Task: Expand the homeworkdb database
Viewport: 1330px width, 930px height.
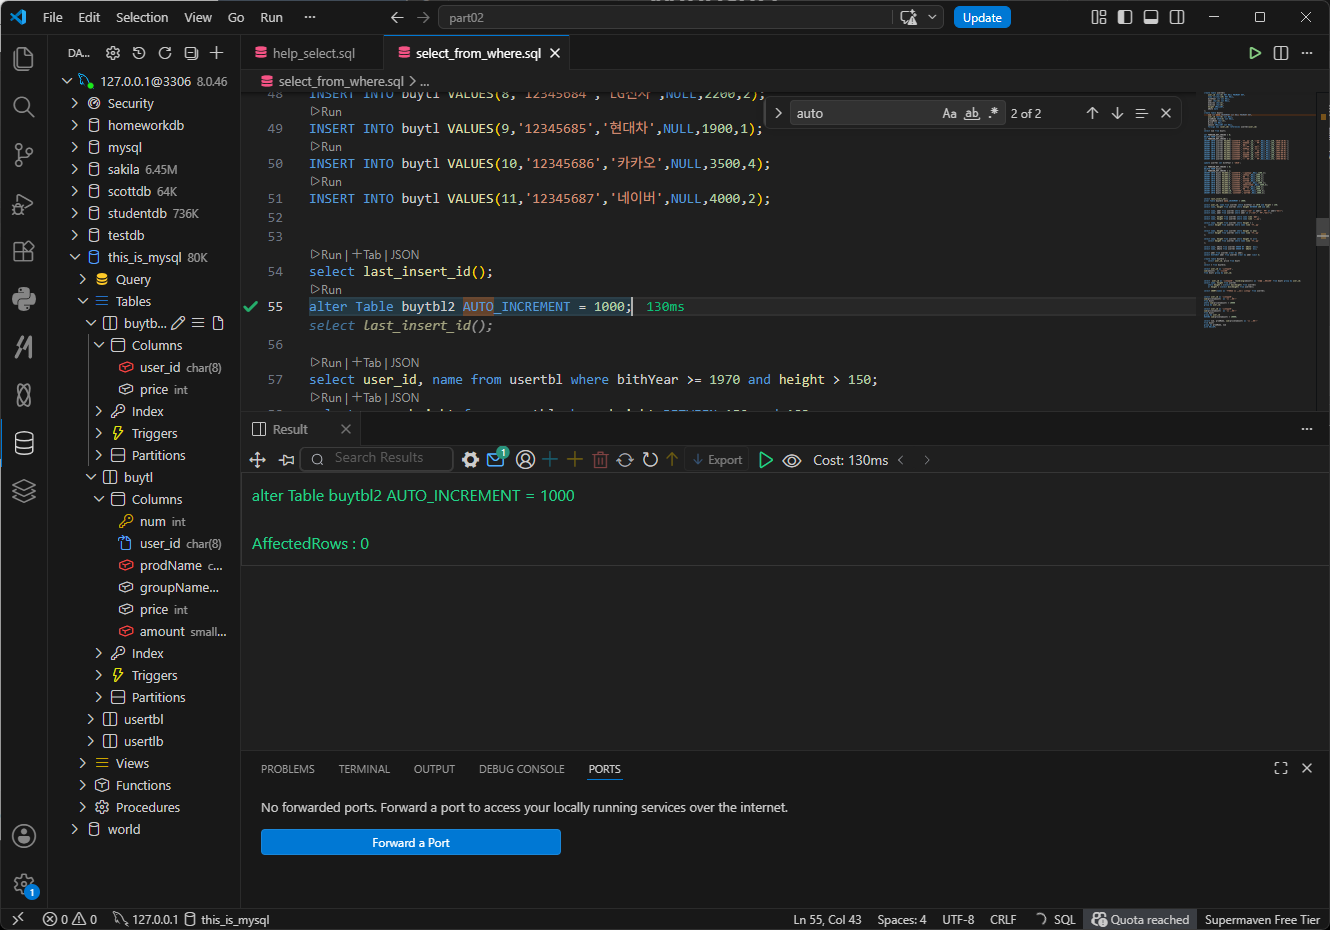Action: coord(75,125)
